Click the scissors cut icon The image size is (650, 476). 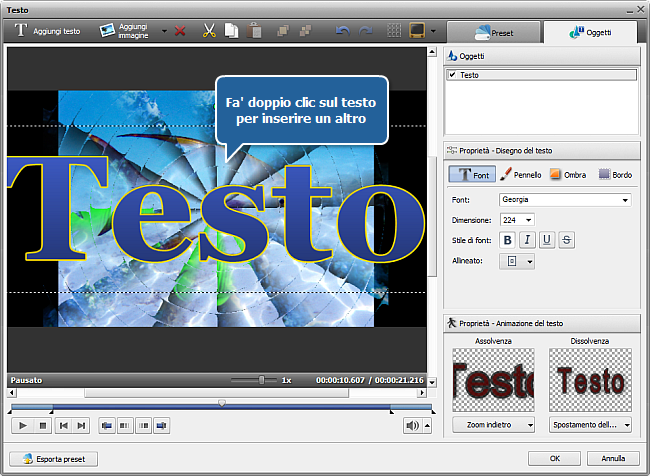pyautogui.click(x=209, y=32)
